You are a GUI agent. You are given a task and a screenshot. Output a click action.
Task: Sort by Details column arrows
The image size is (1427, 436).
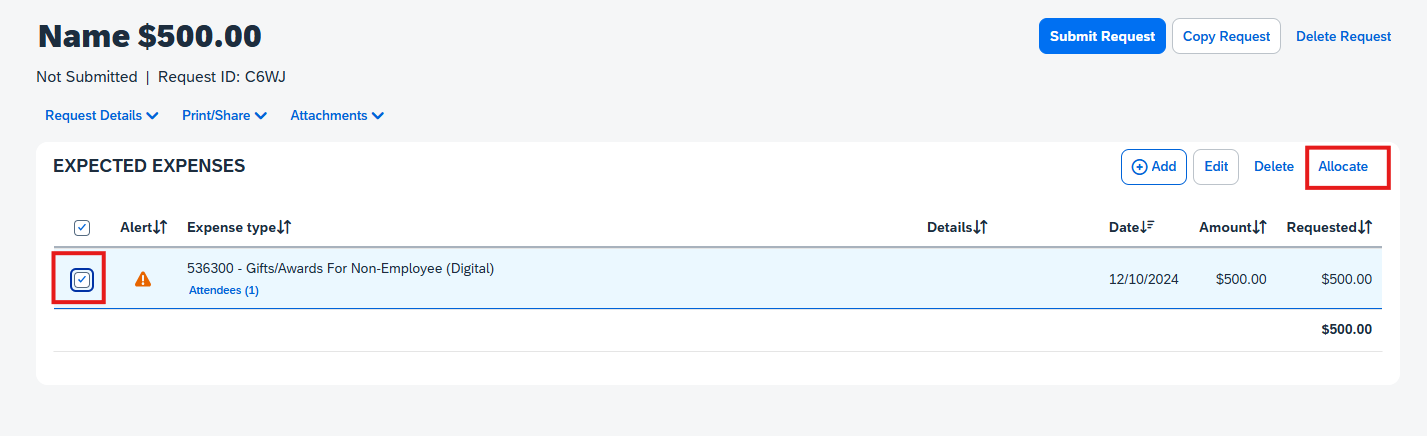[x=981, y=228]
